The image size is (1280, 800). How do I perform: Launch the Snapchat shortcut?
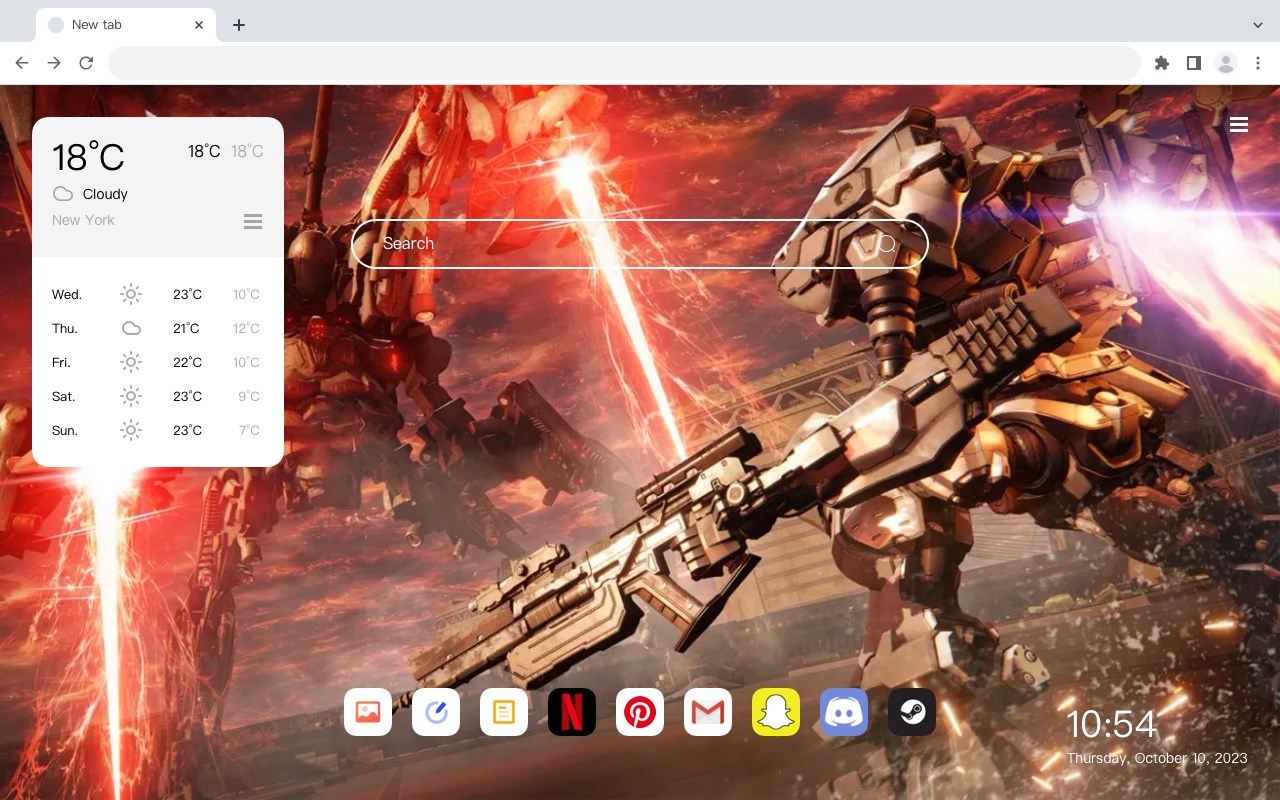click(x=776, y=712)
